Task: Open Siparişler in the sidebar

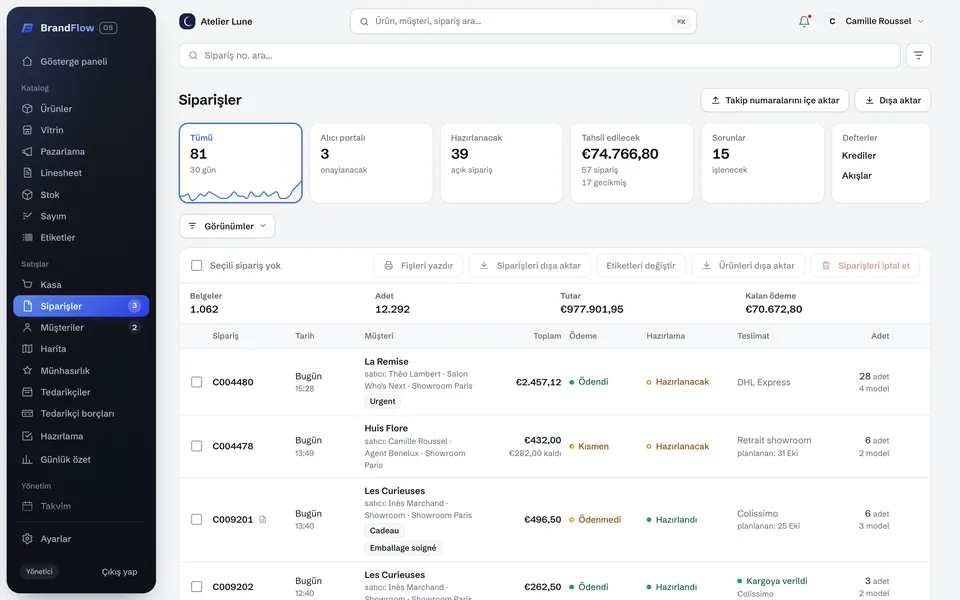Action: click(81, 306)
